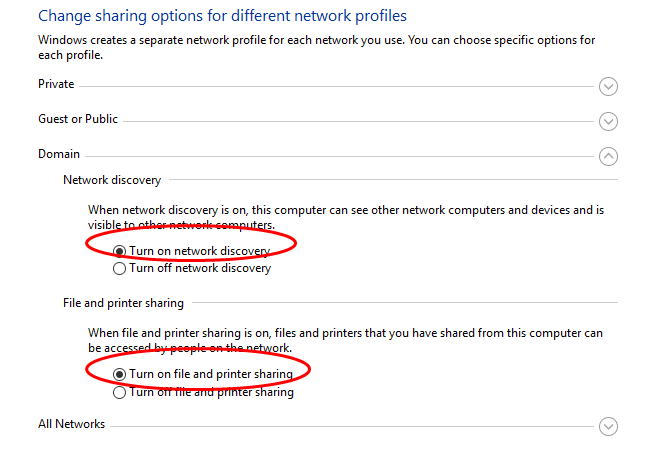This screenshot has height=459, width=649.
Task: Expand the Private profile chevron
Action: (608, 86)
